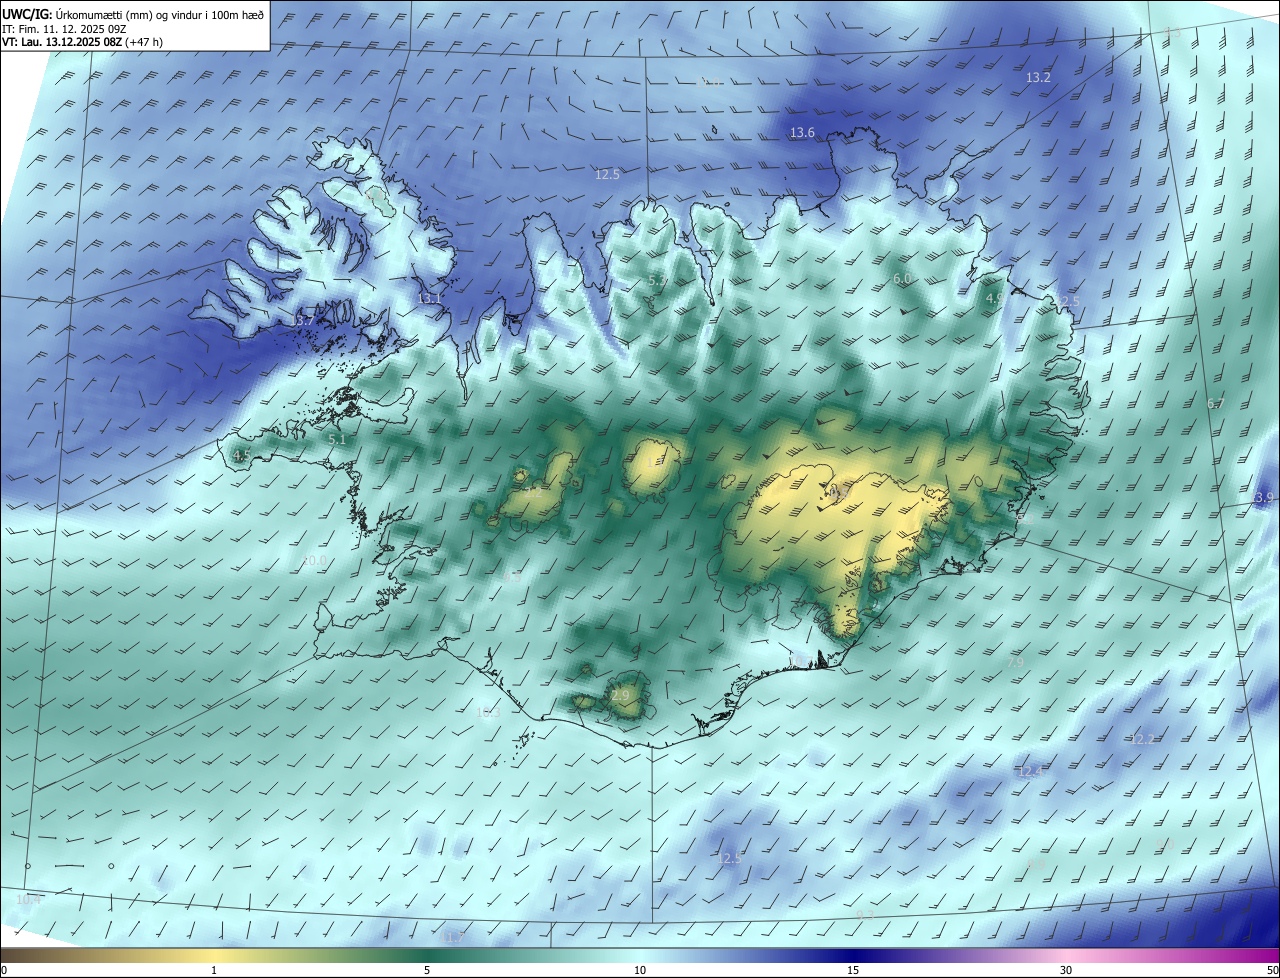Click the value label "13.6" on the map

pyautogui.click(x=802, y=132)
